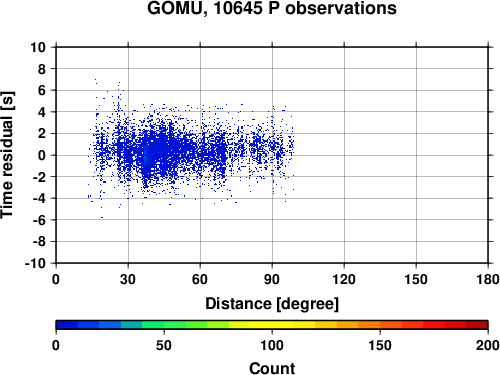Click y-axis tick label "6"
Screen dimensions: 500x375
click(42, 90)
